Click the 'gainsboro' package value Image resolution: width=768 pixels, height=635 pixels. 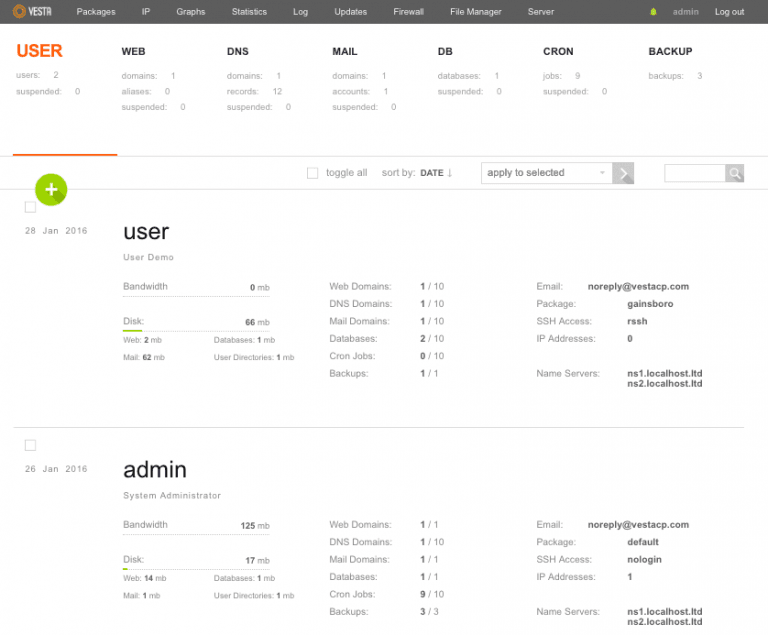tap(650, 304)
